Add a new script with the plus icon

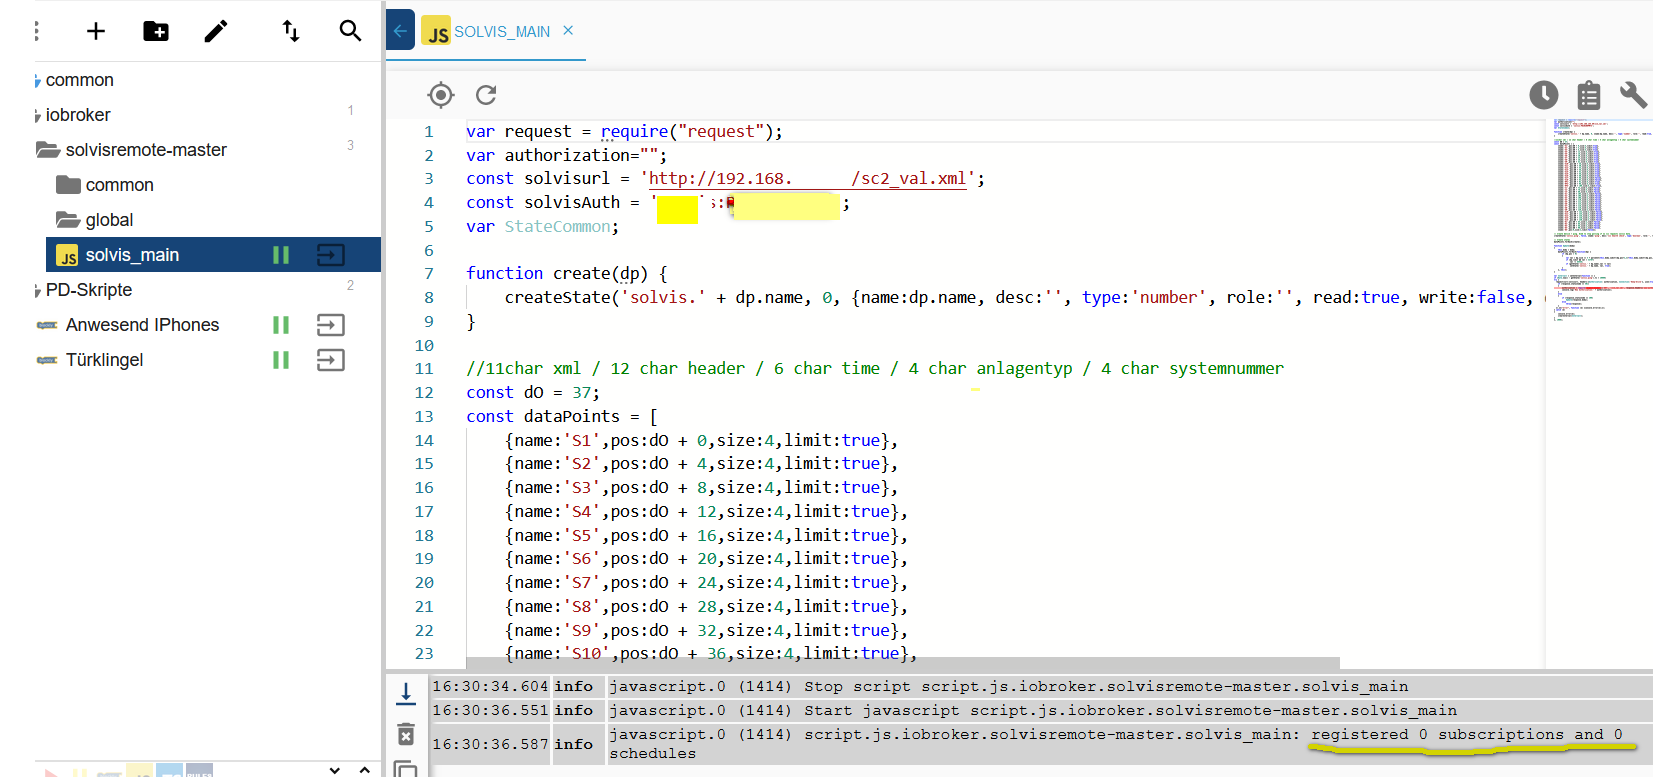coord(96,31)
